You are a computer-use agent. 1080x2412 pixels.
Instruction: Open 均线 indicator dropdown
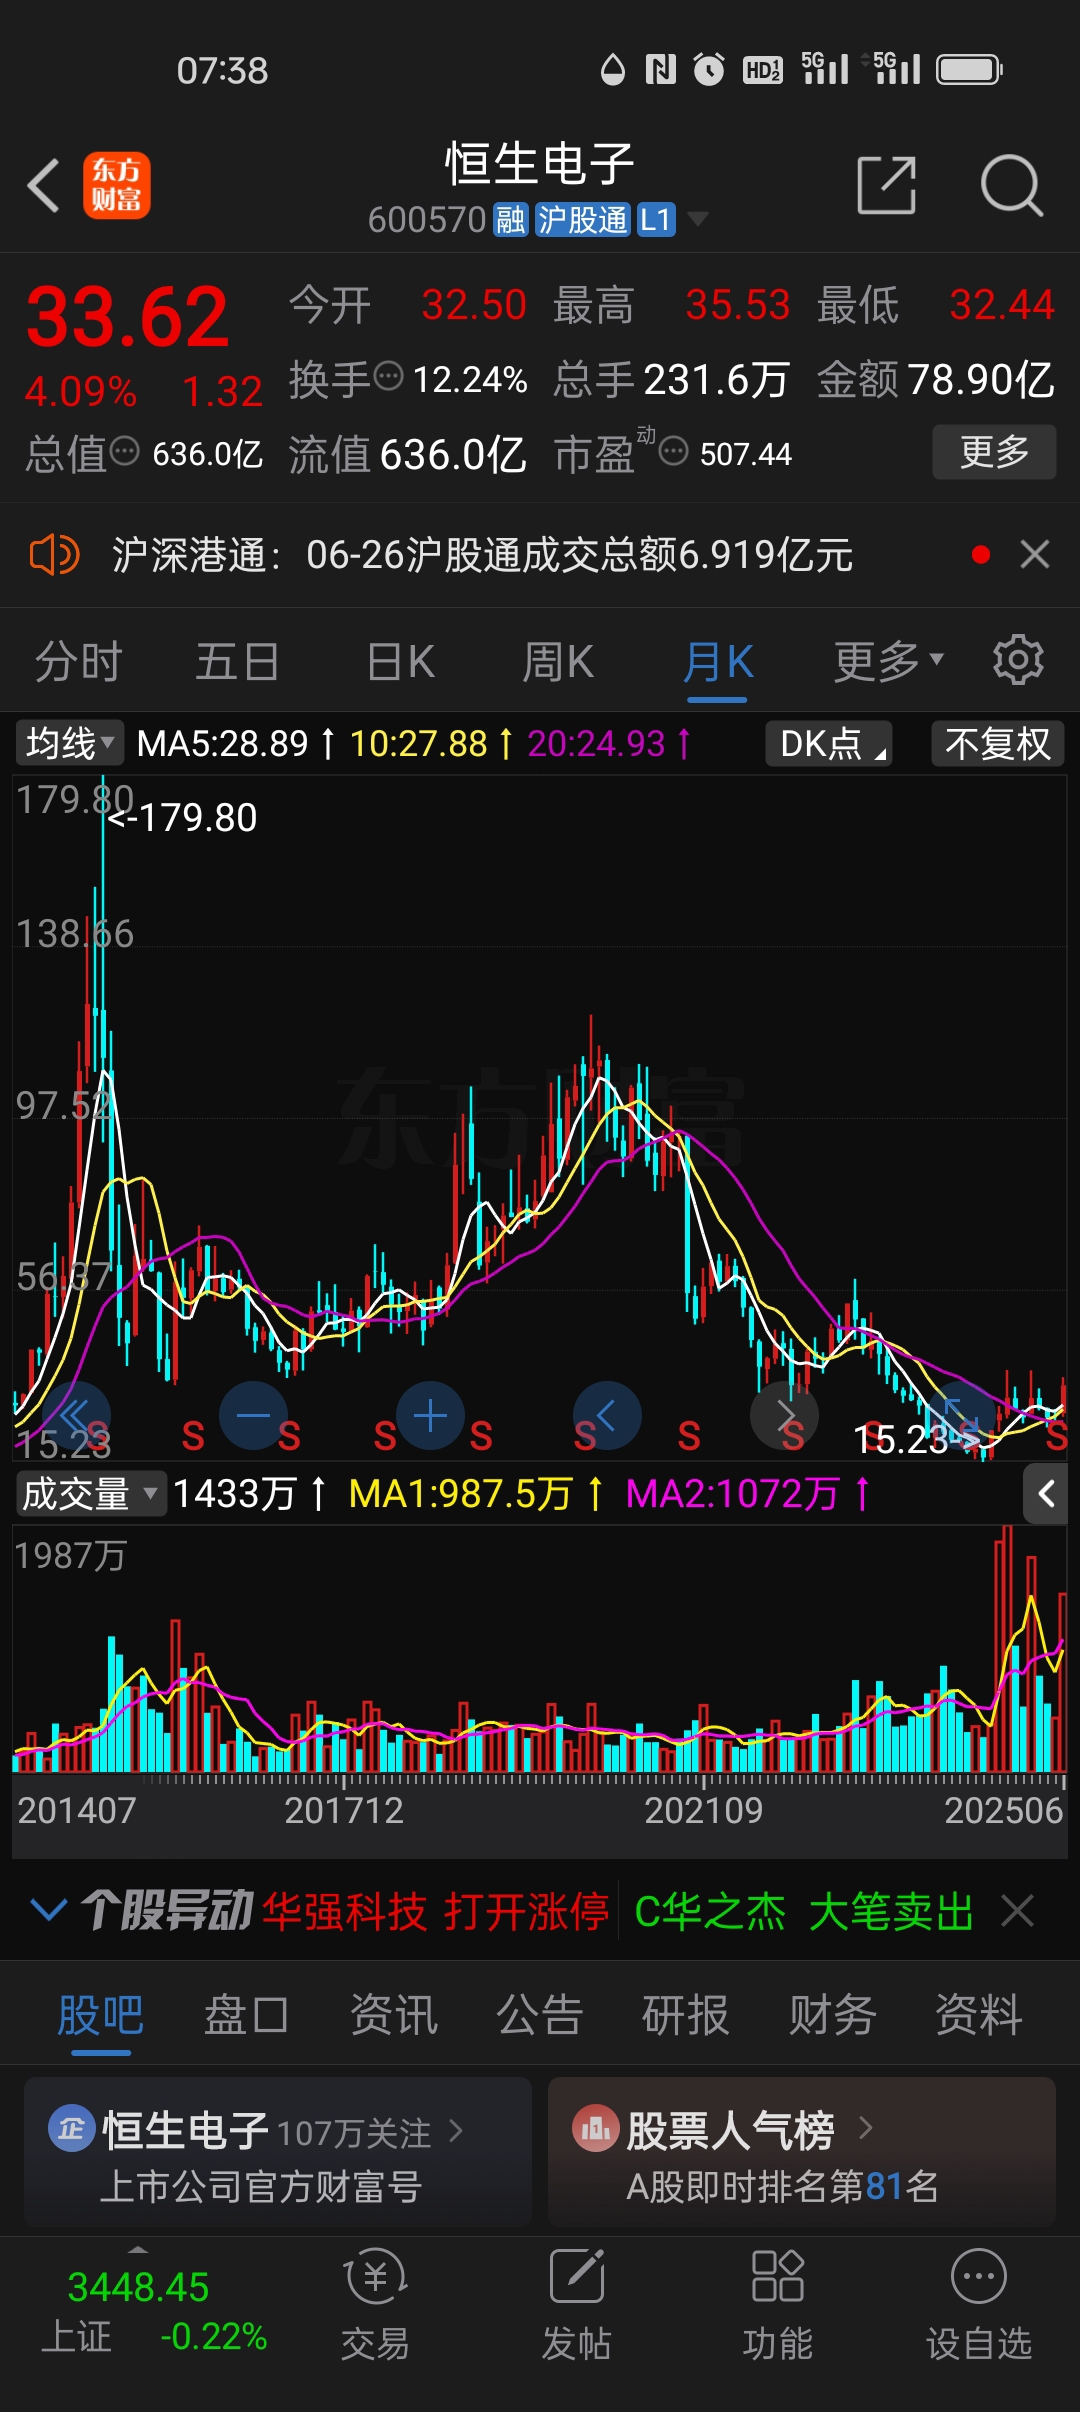click(69, 743)
